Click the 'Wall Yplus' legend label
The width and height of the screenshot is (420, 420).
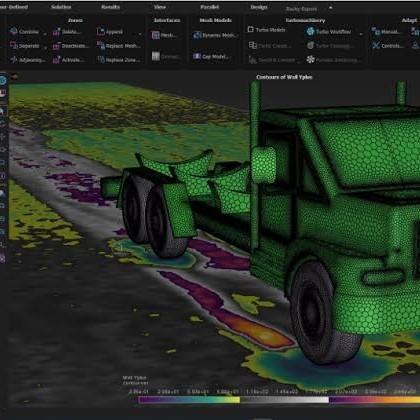tap(134, 378)
